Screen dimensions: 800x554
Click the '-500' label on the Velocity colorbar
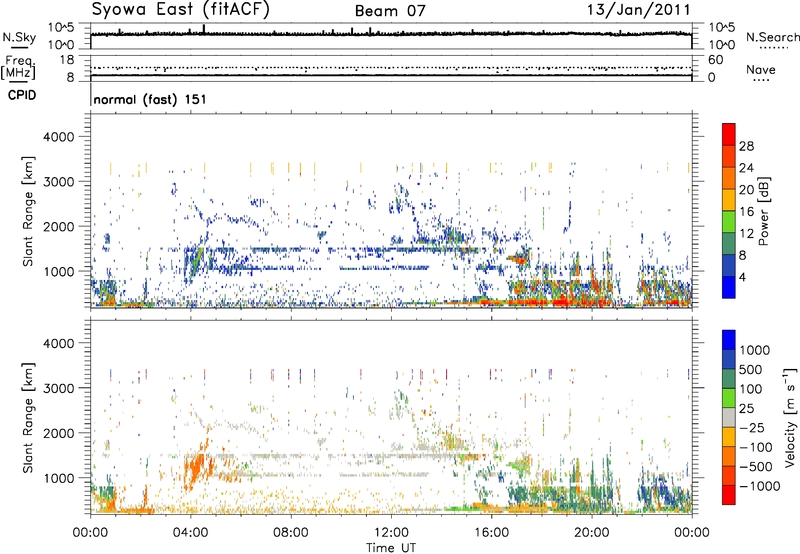click(756, 466)
